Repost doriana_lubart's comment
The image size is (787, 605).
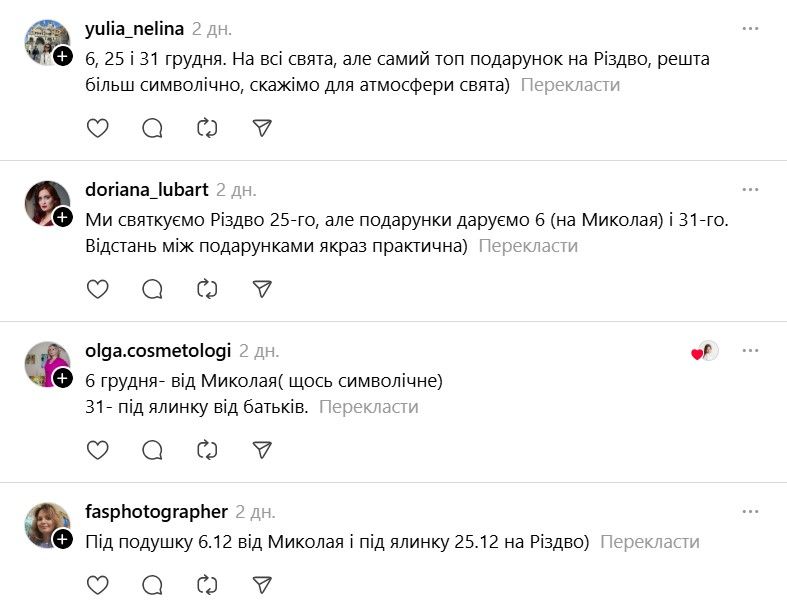[207, 289]
